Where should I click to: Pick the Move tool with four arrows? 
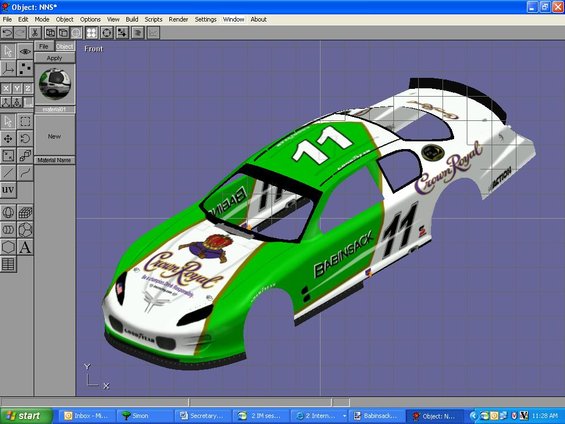tap(8, 138)
